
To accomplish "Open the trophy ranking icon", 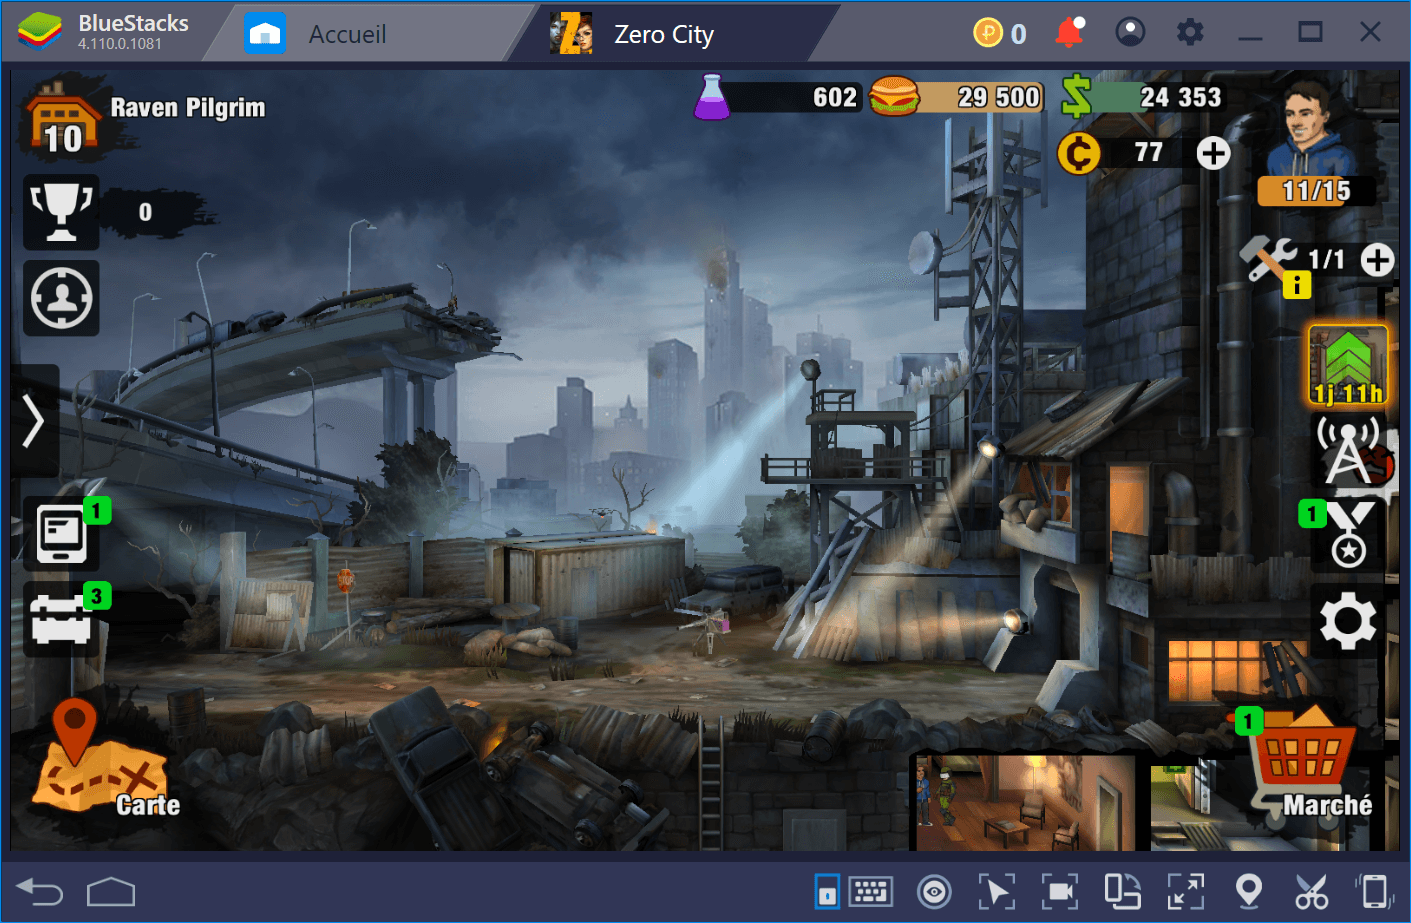I will (x=61, y=212).
